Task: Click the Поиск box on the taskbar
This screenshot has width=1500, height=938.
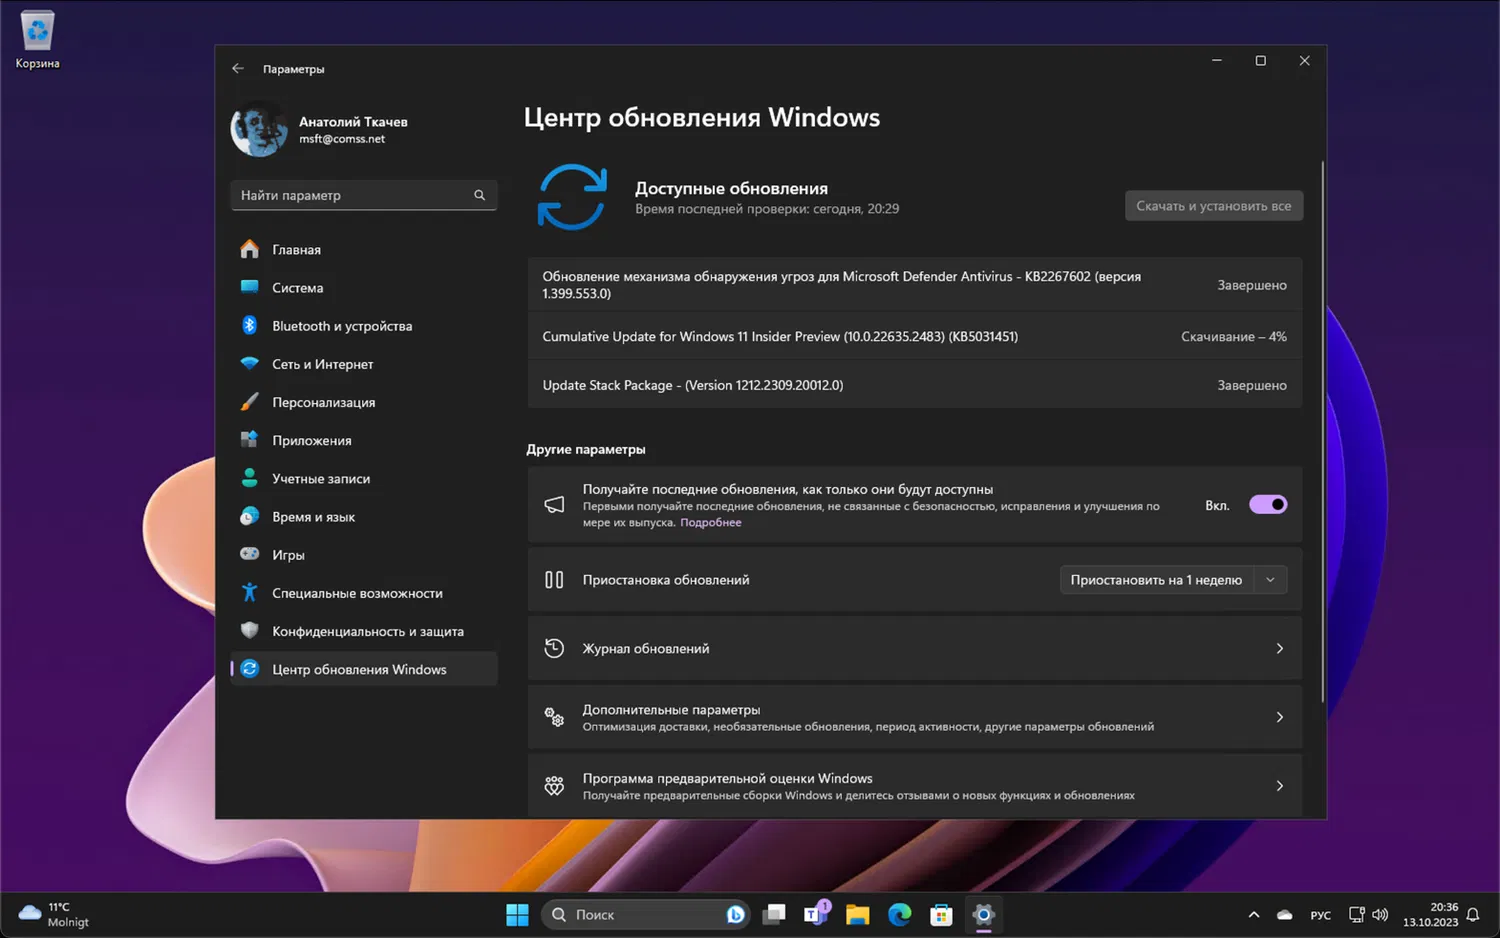Action: [x=647, y=914]
